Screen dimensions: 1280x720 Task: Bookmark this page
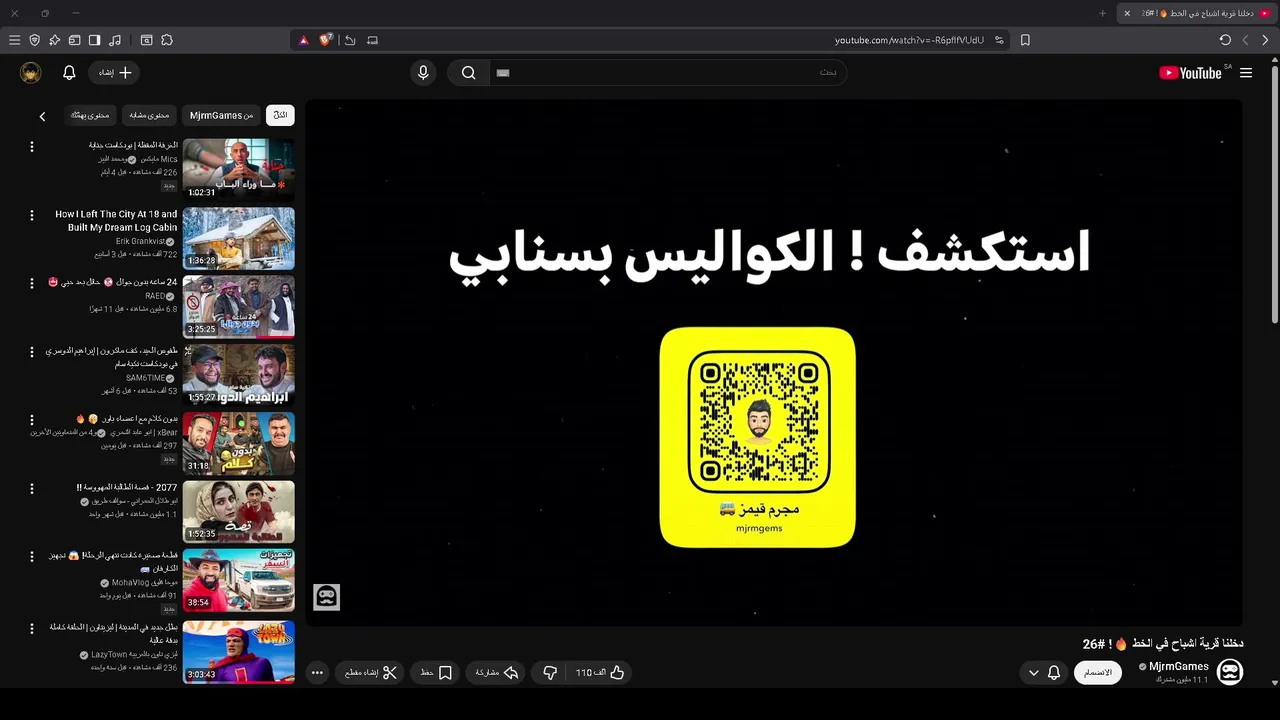pos(1025,40)
